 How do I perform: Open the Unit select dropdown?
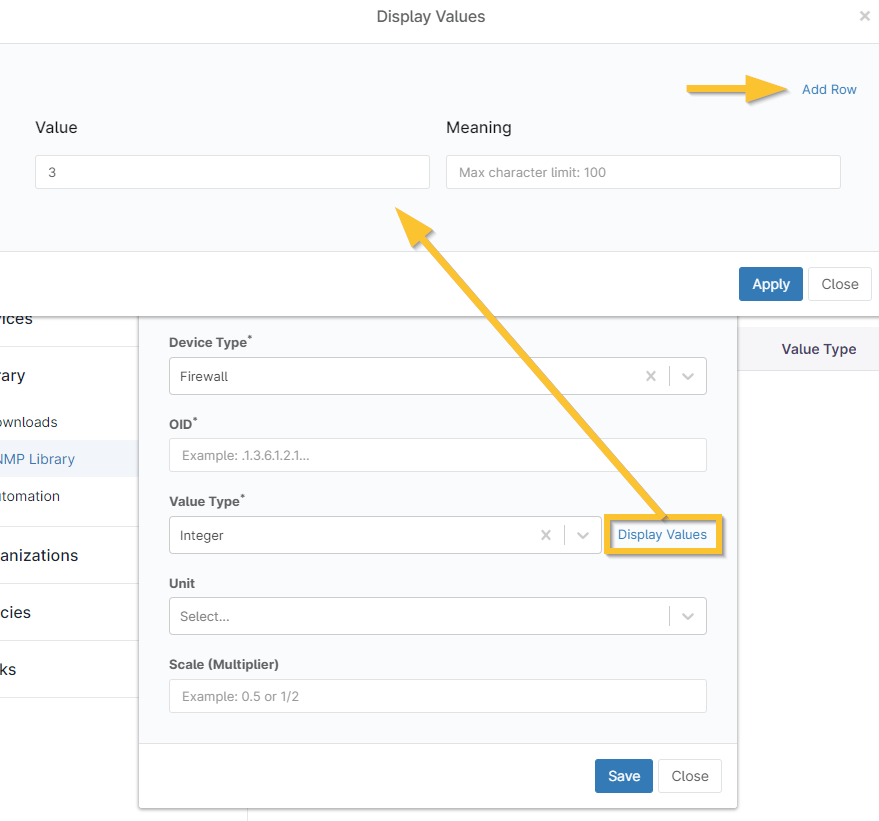[437, 616]
